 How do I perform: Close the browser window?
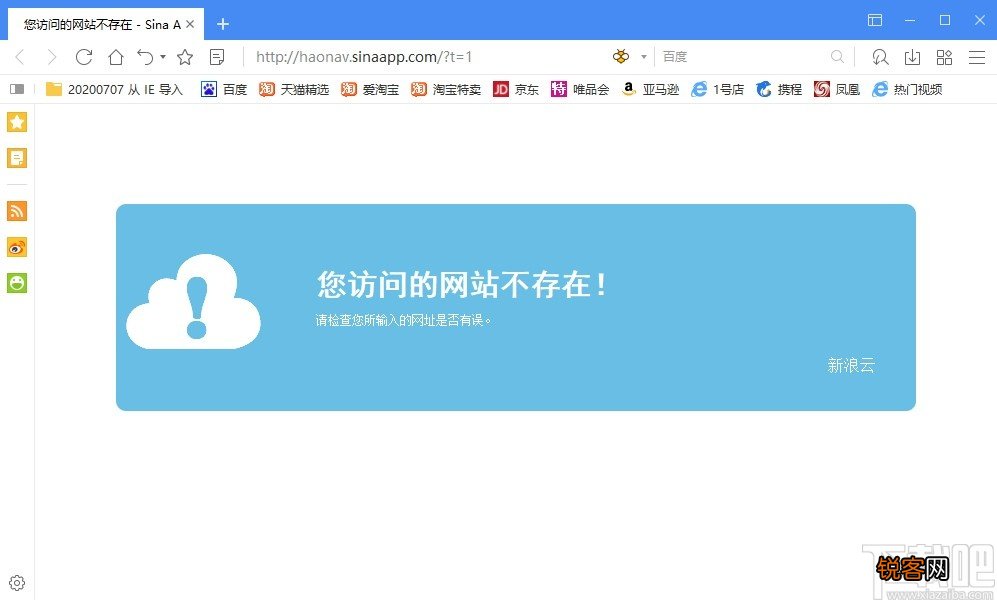(x=980, y=20)
